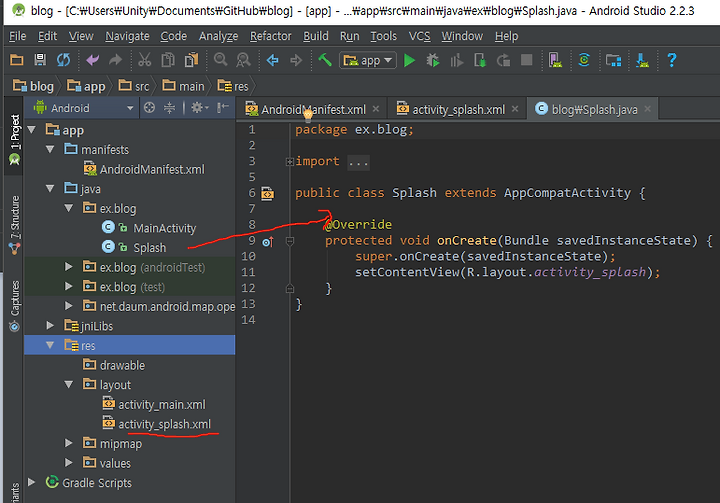The width and height of the screenshot is (720, 503).
Task: Click the Find magnifier icon
Action: tap(220, 60)
